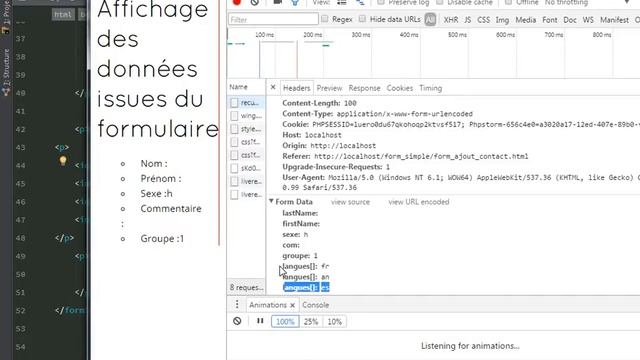Filter requests by Font
Image resolution: width=640 pixels, height=360 pixels.
[549, 20]
